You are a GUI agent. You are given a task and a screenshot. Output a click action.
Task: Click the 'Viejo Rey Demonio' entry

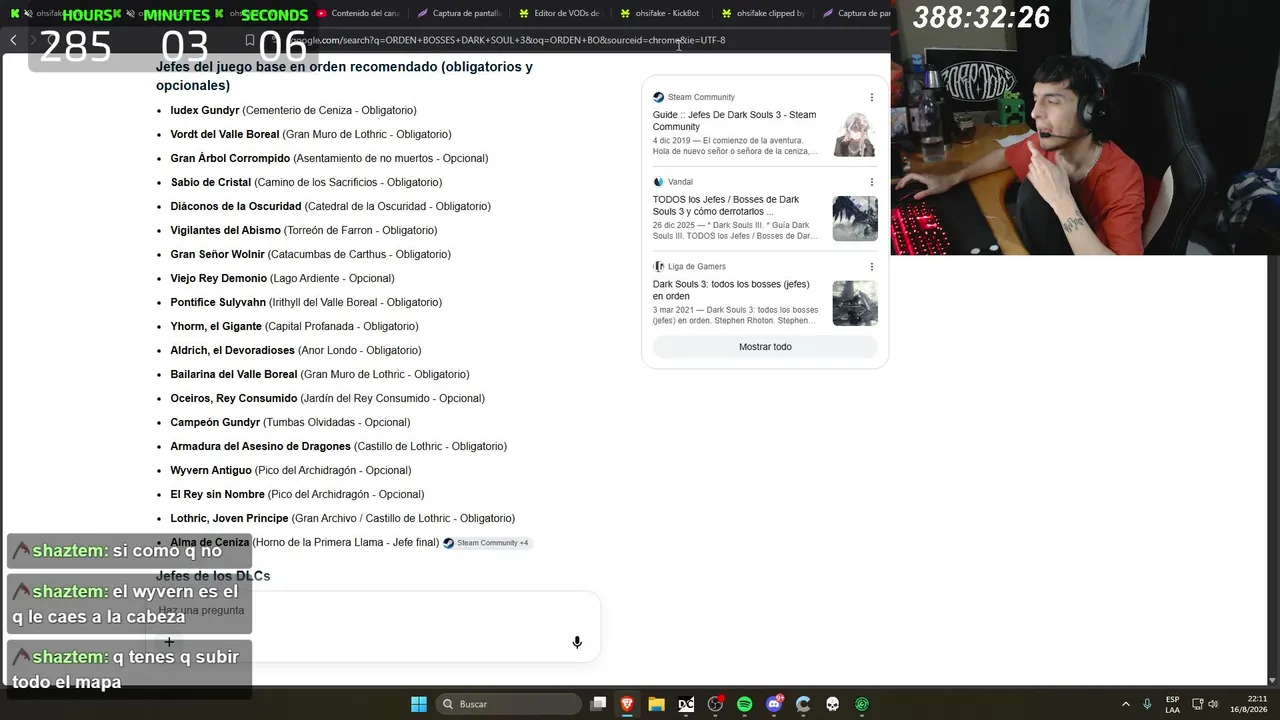(219, 278)
